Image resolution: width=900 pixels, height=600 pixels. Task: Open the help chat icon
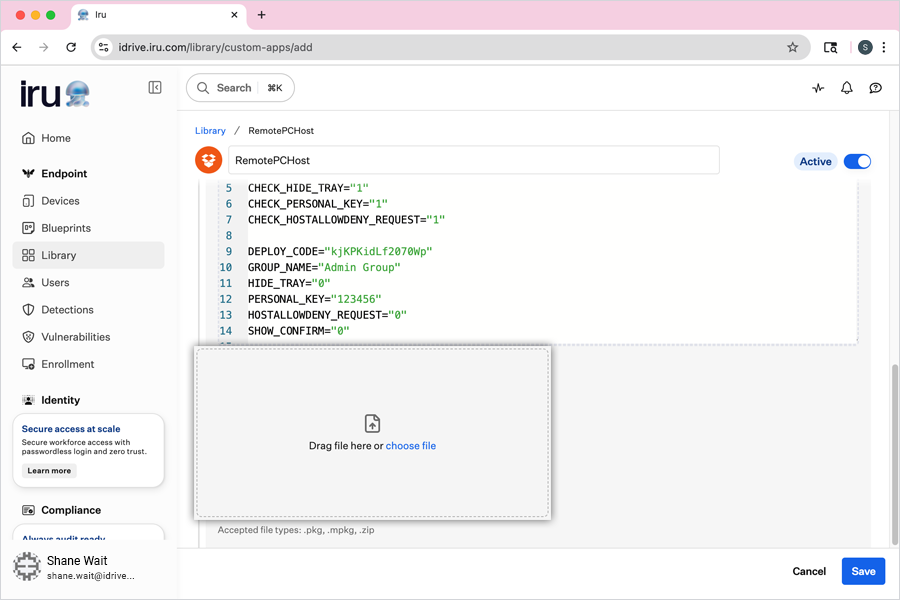[x=876, y=88]
